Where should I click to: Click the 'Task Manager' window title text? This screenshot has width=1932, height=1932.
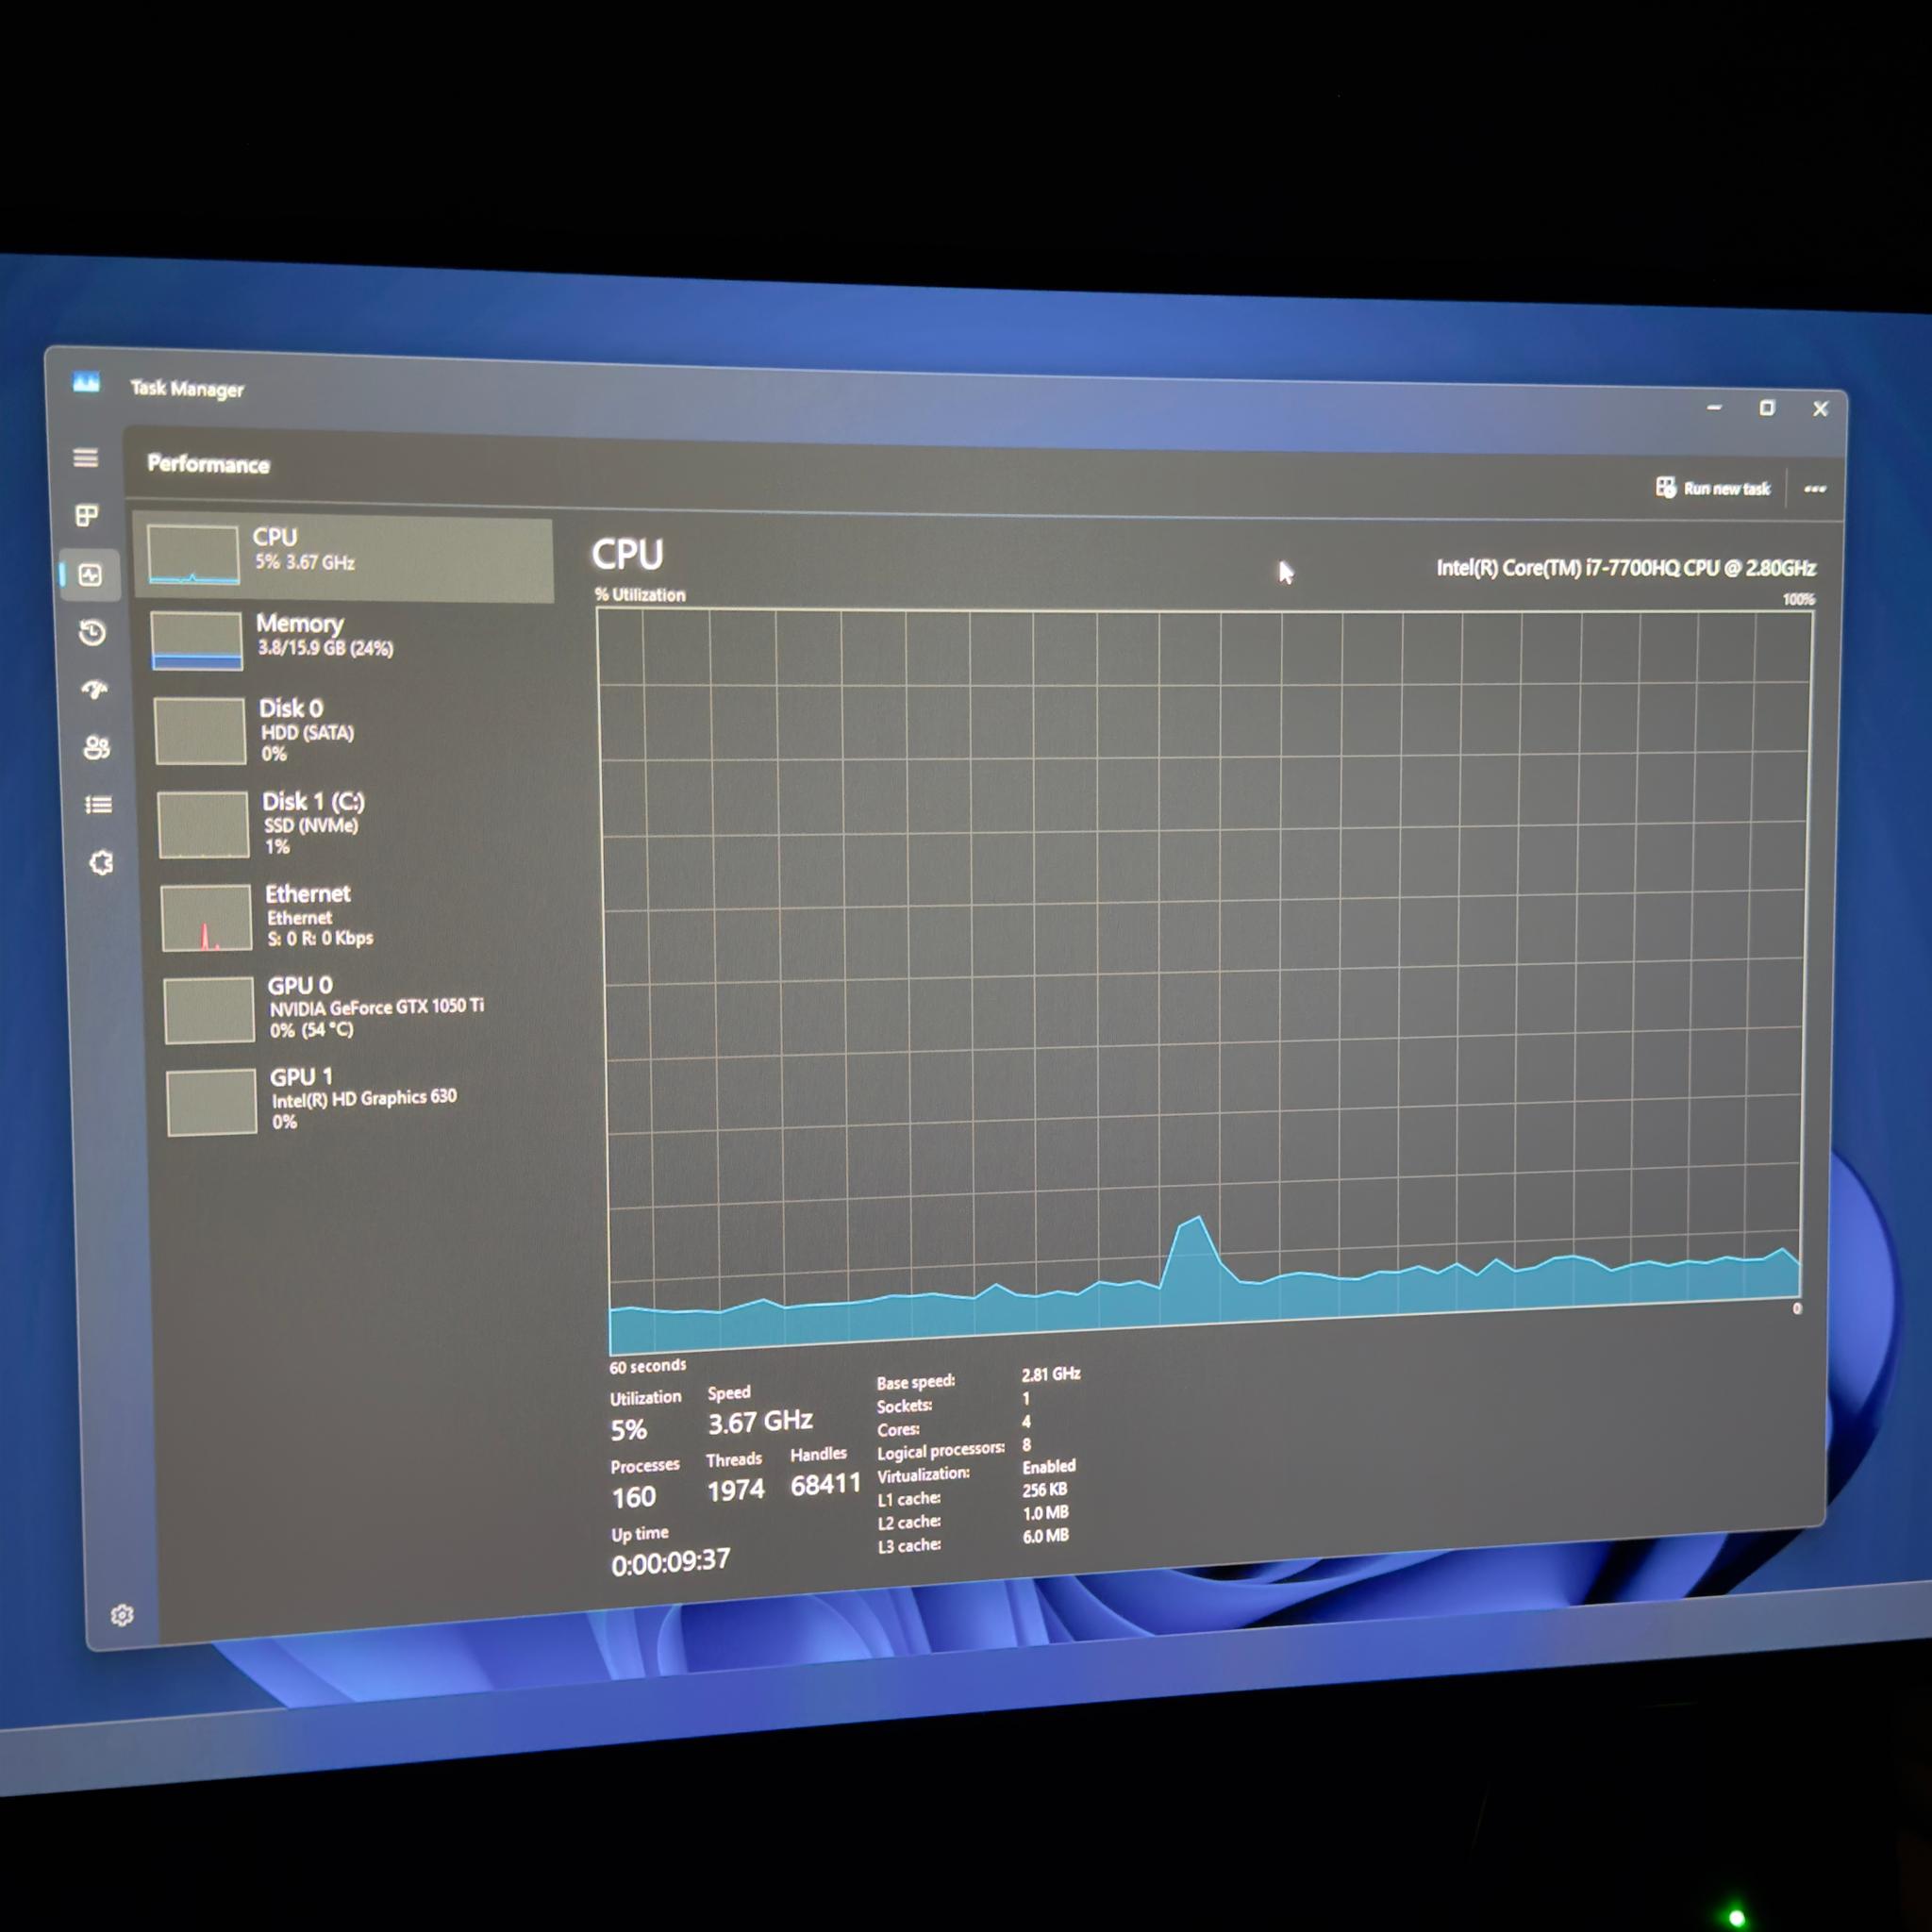pyautogui.click(x=187, y=388)
